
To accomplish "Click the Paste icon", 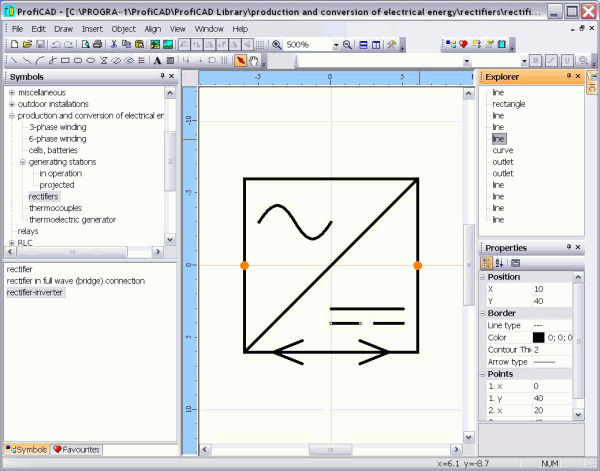I will pyautogui.click(x=139, y=45).
